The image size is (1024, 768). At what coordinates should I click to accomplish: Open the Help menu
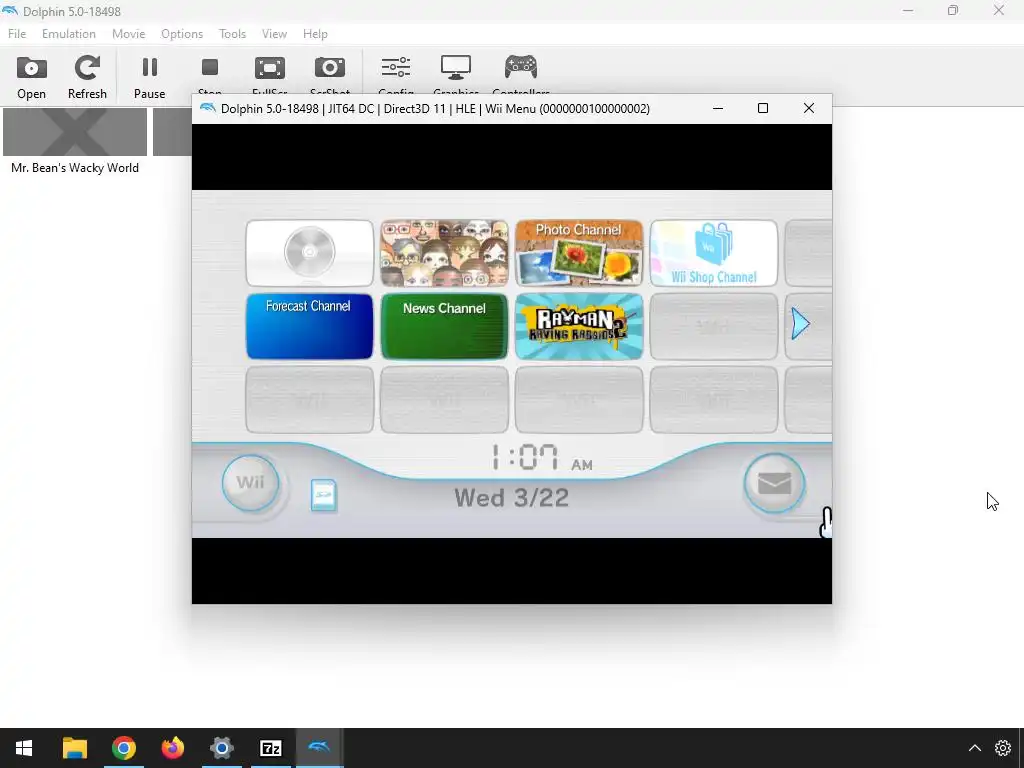[x=315, y=34]
